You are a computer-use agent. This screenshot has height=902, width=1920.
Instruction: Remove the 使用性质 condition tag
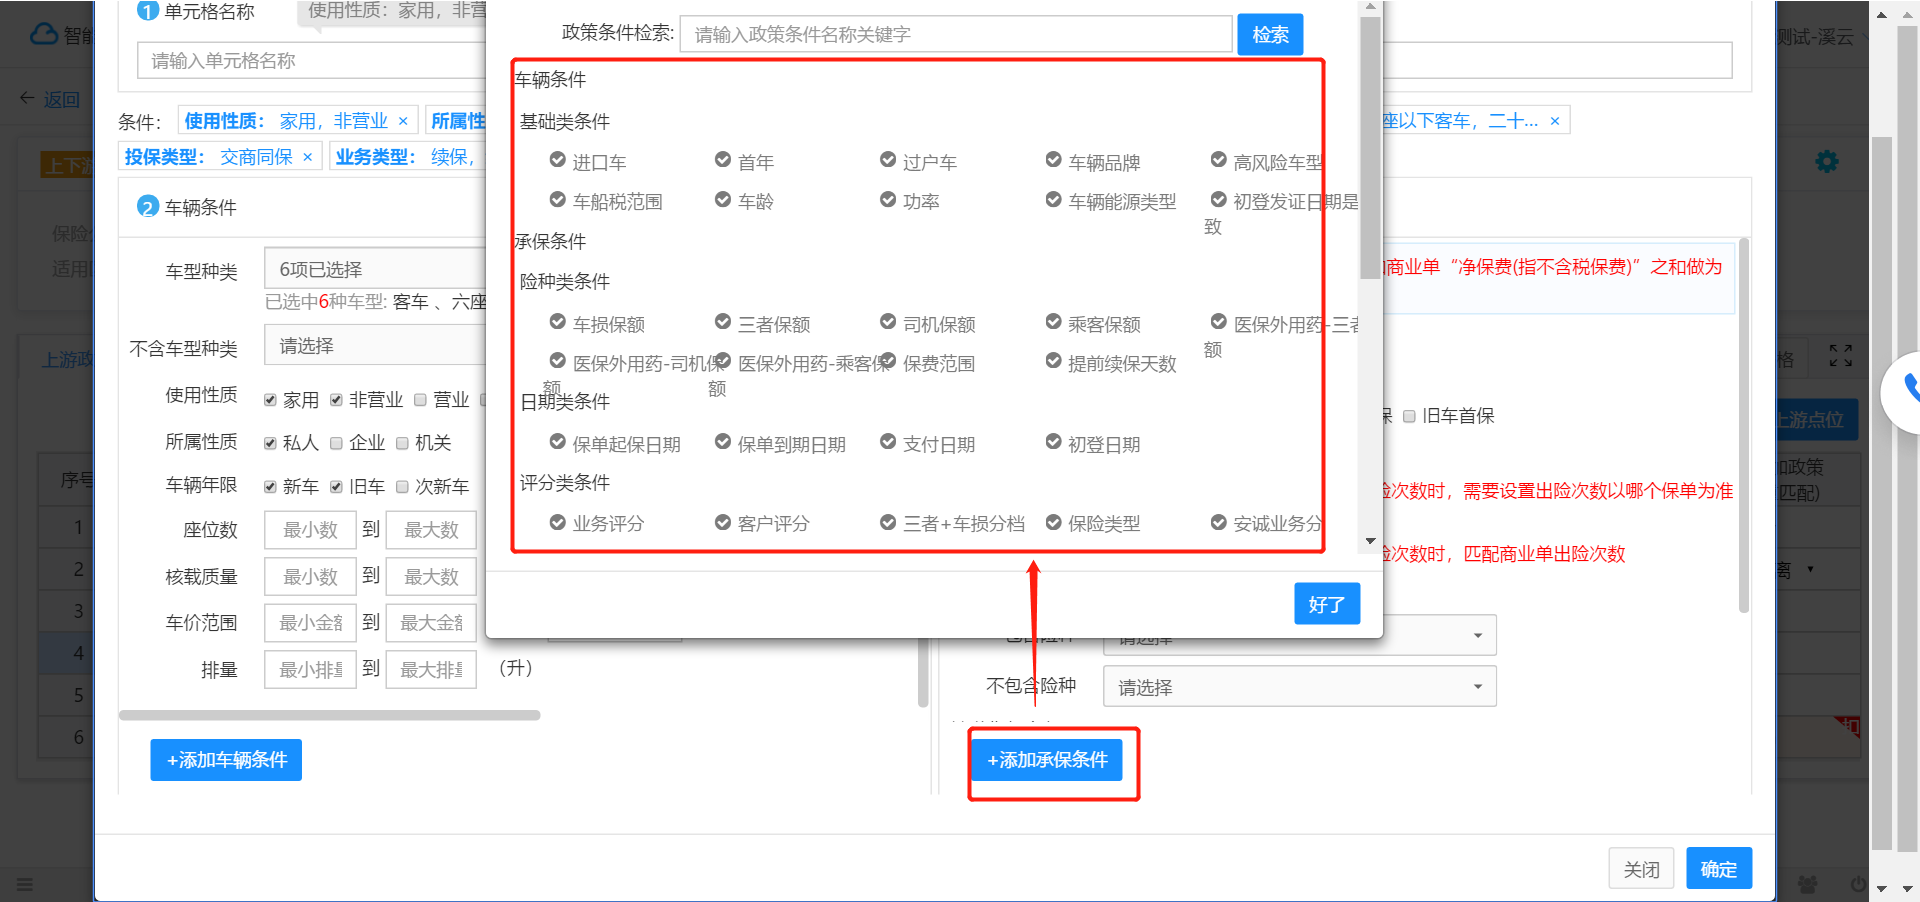[x=403, y=121]
